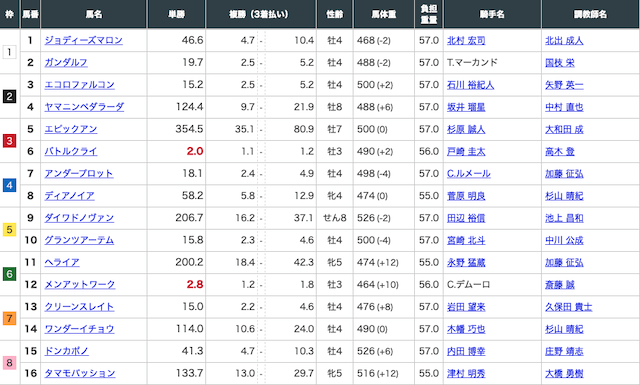Open jockey 田辺 裕信 page
This screenshot has width=640, height=385.
(x=466, y=218)
